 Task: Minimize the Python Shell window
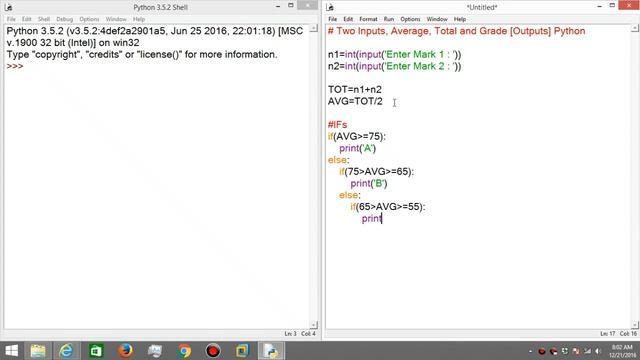(278, 6)
